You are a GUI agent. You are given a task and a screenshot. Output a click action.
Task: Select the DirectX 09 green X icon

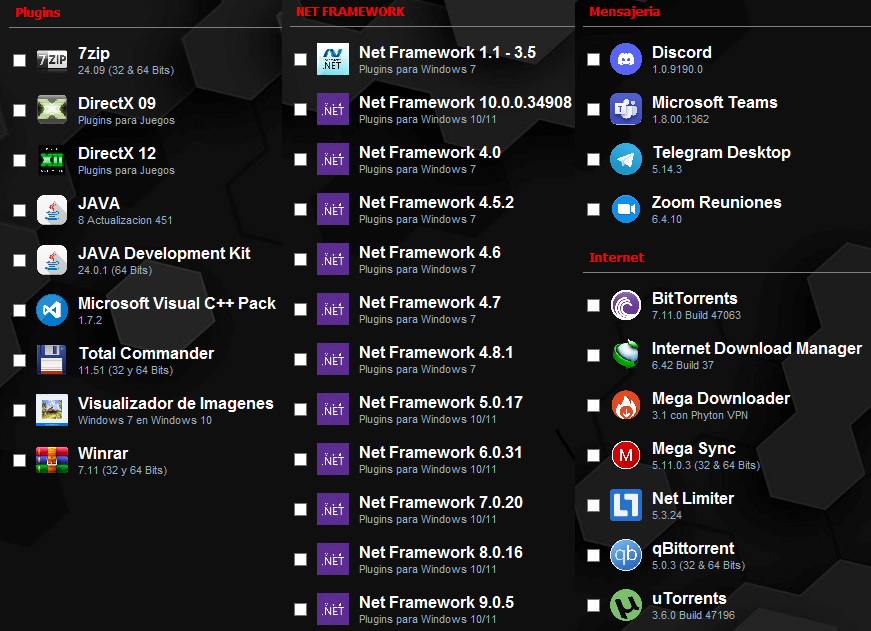tap(52, 109)
